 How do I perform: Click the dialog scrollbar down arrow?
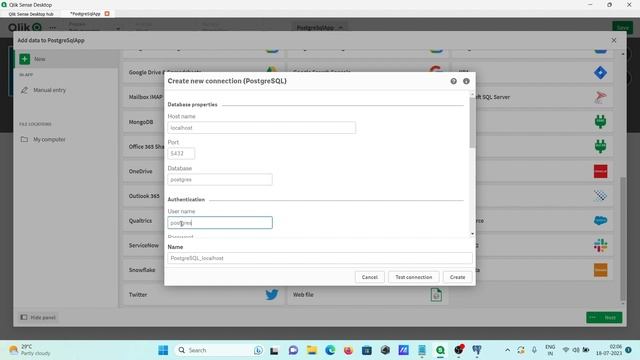(x=472, y=234)
